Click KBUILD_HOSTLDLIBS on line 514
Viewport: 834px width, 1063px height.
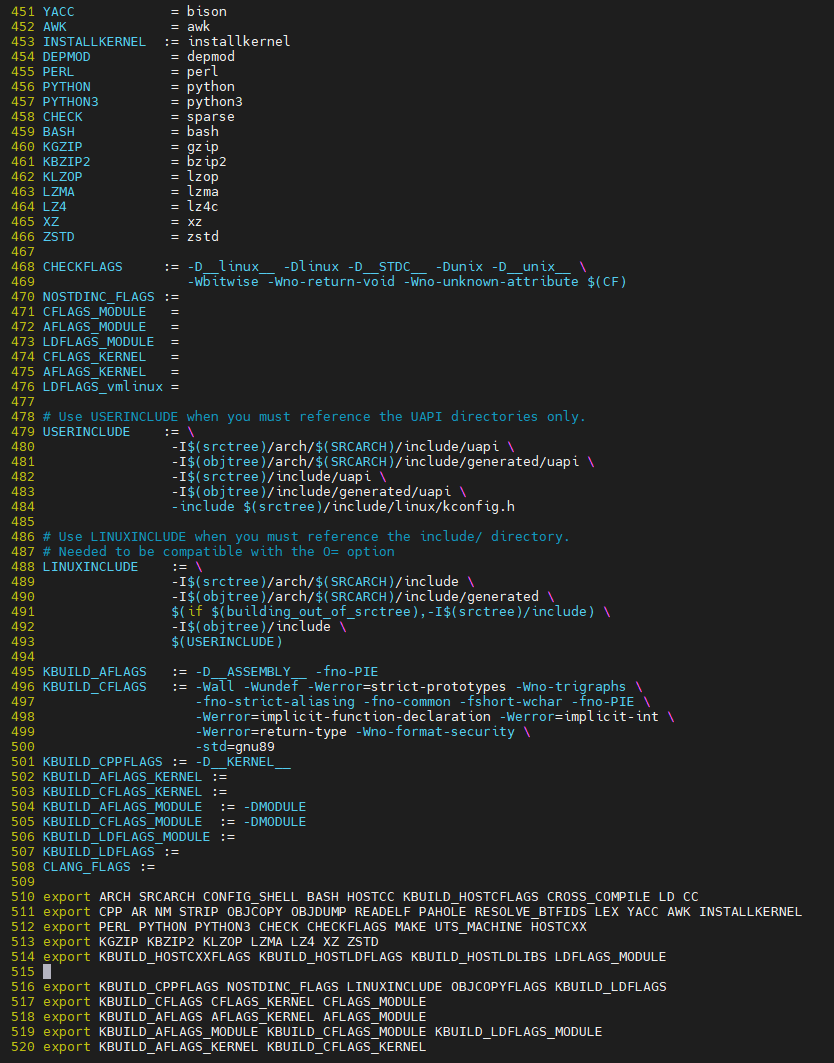pyautogui.click(x=479, y=957)
